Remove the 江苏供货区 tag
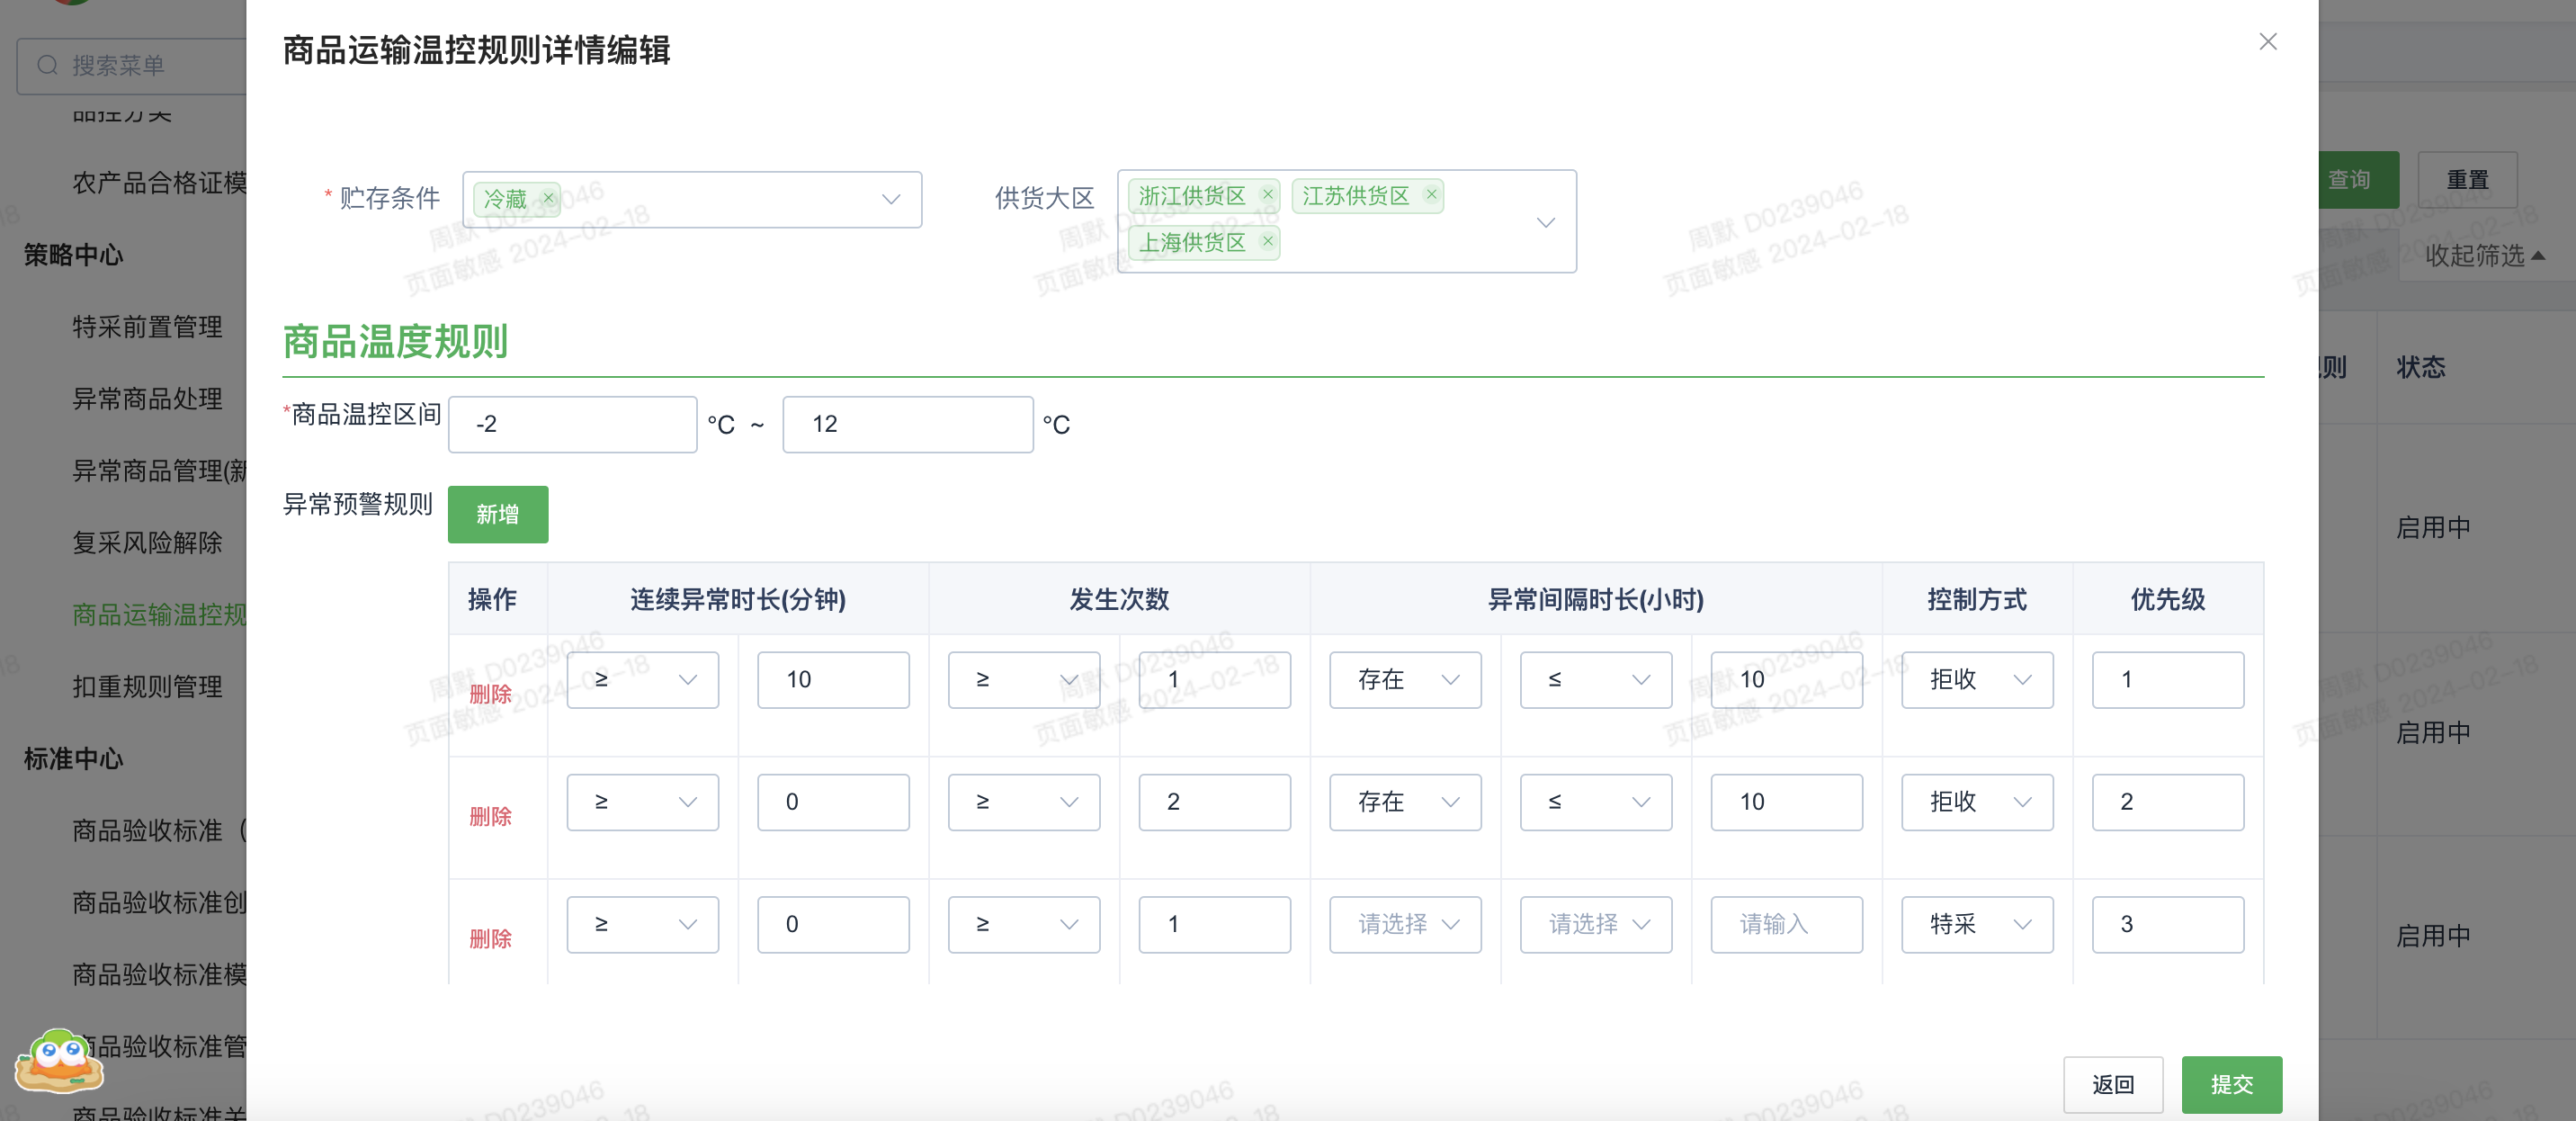This screenshot has width=2576, height=1121. pos(1431,194)
